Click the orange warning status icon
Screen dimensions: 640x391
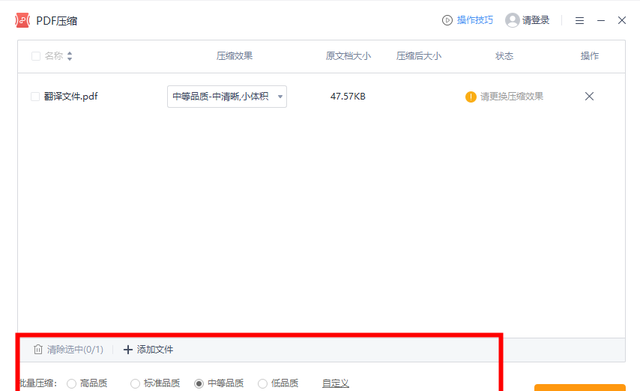[x=471, y=97]
